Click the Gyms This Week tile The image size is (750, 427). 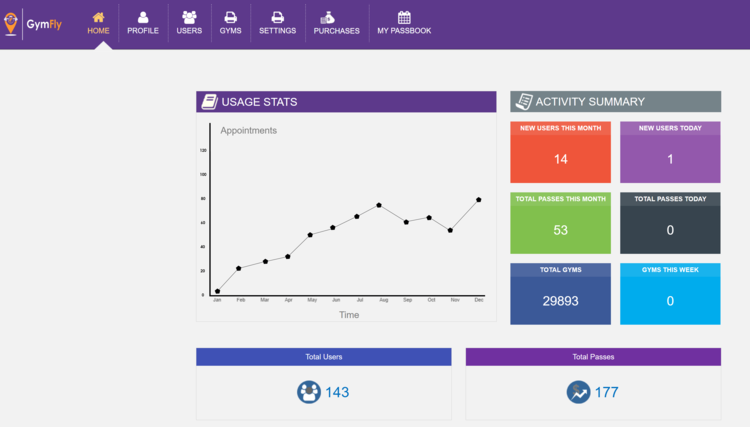pyautogui.click(x=670, y=294)
